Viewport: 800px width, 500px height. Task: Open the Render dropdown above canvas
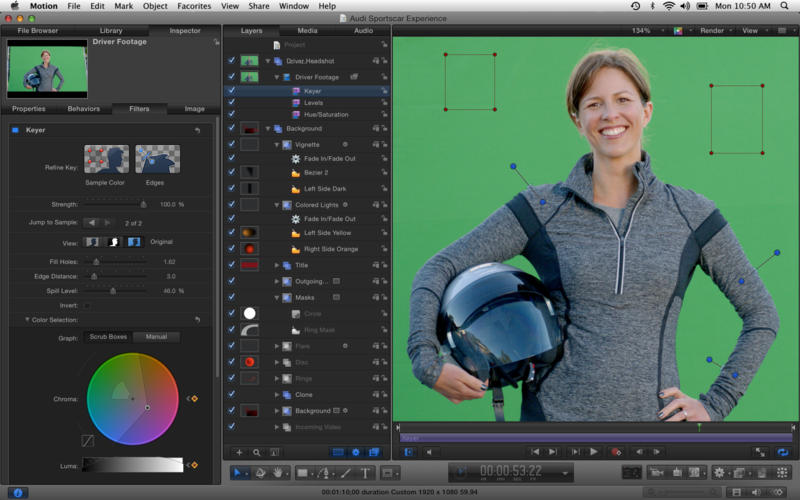[714, 31]
